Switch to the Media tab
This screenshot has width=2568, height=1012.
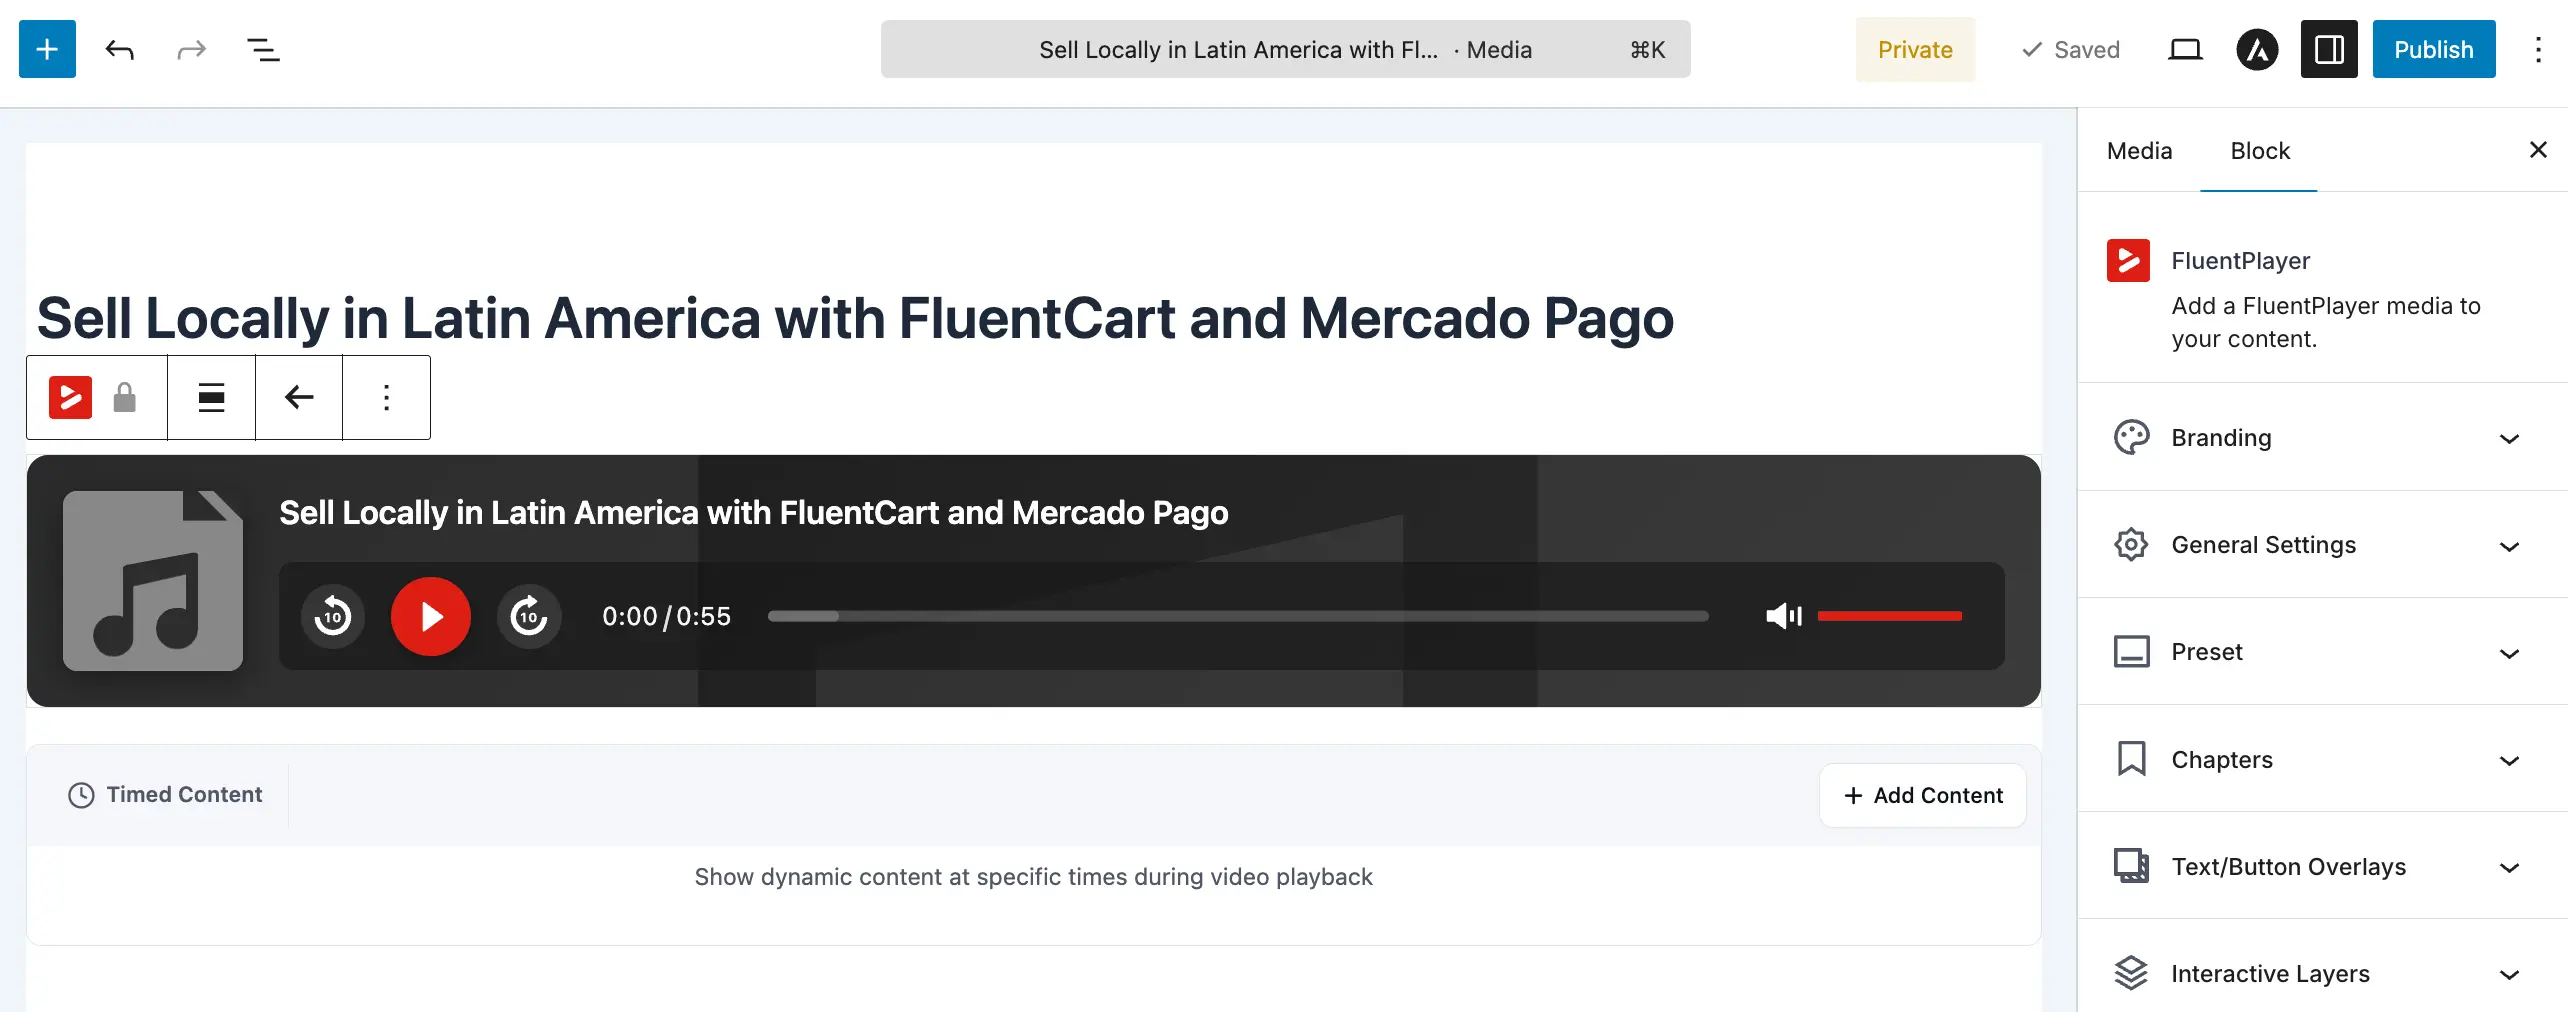point(2139,151)
